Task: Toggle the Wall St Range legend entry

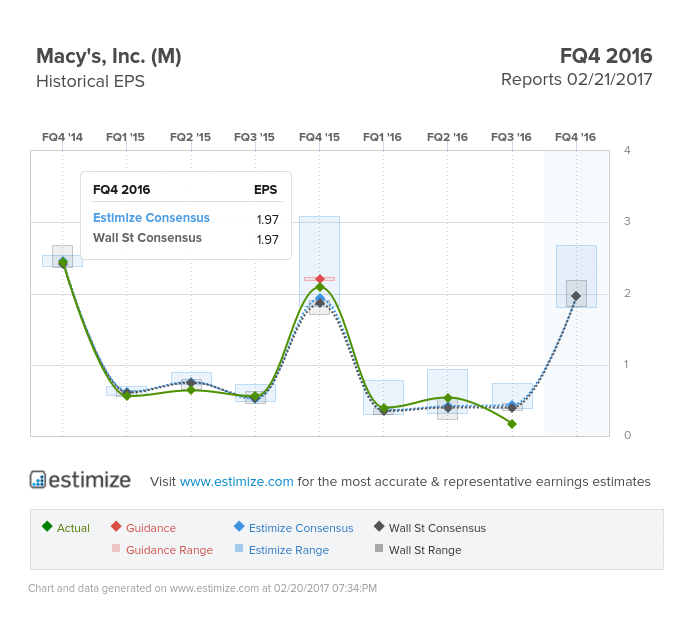Action: coord(418,550)
